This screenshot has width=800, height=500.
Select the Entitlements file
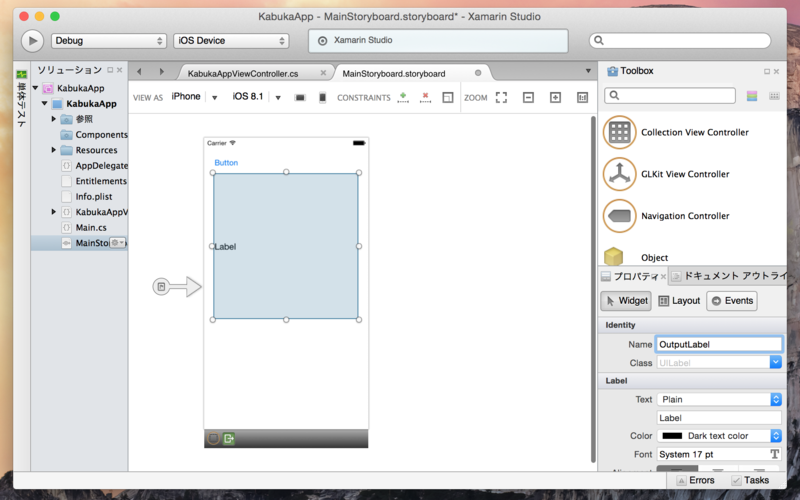click(94, 181)
